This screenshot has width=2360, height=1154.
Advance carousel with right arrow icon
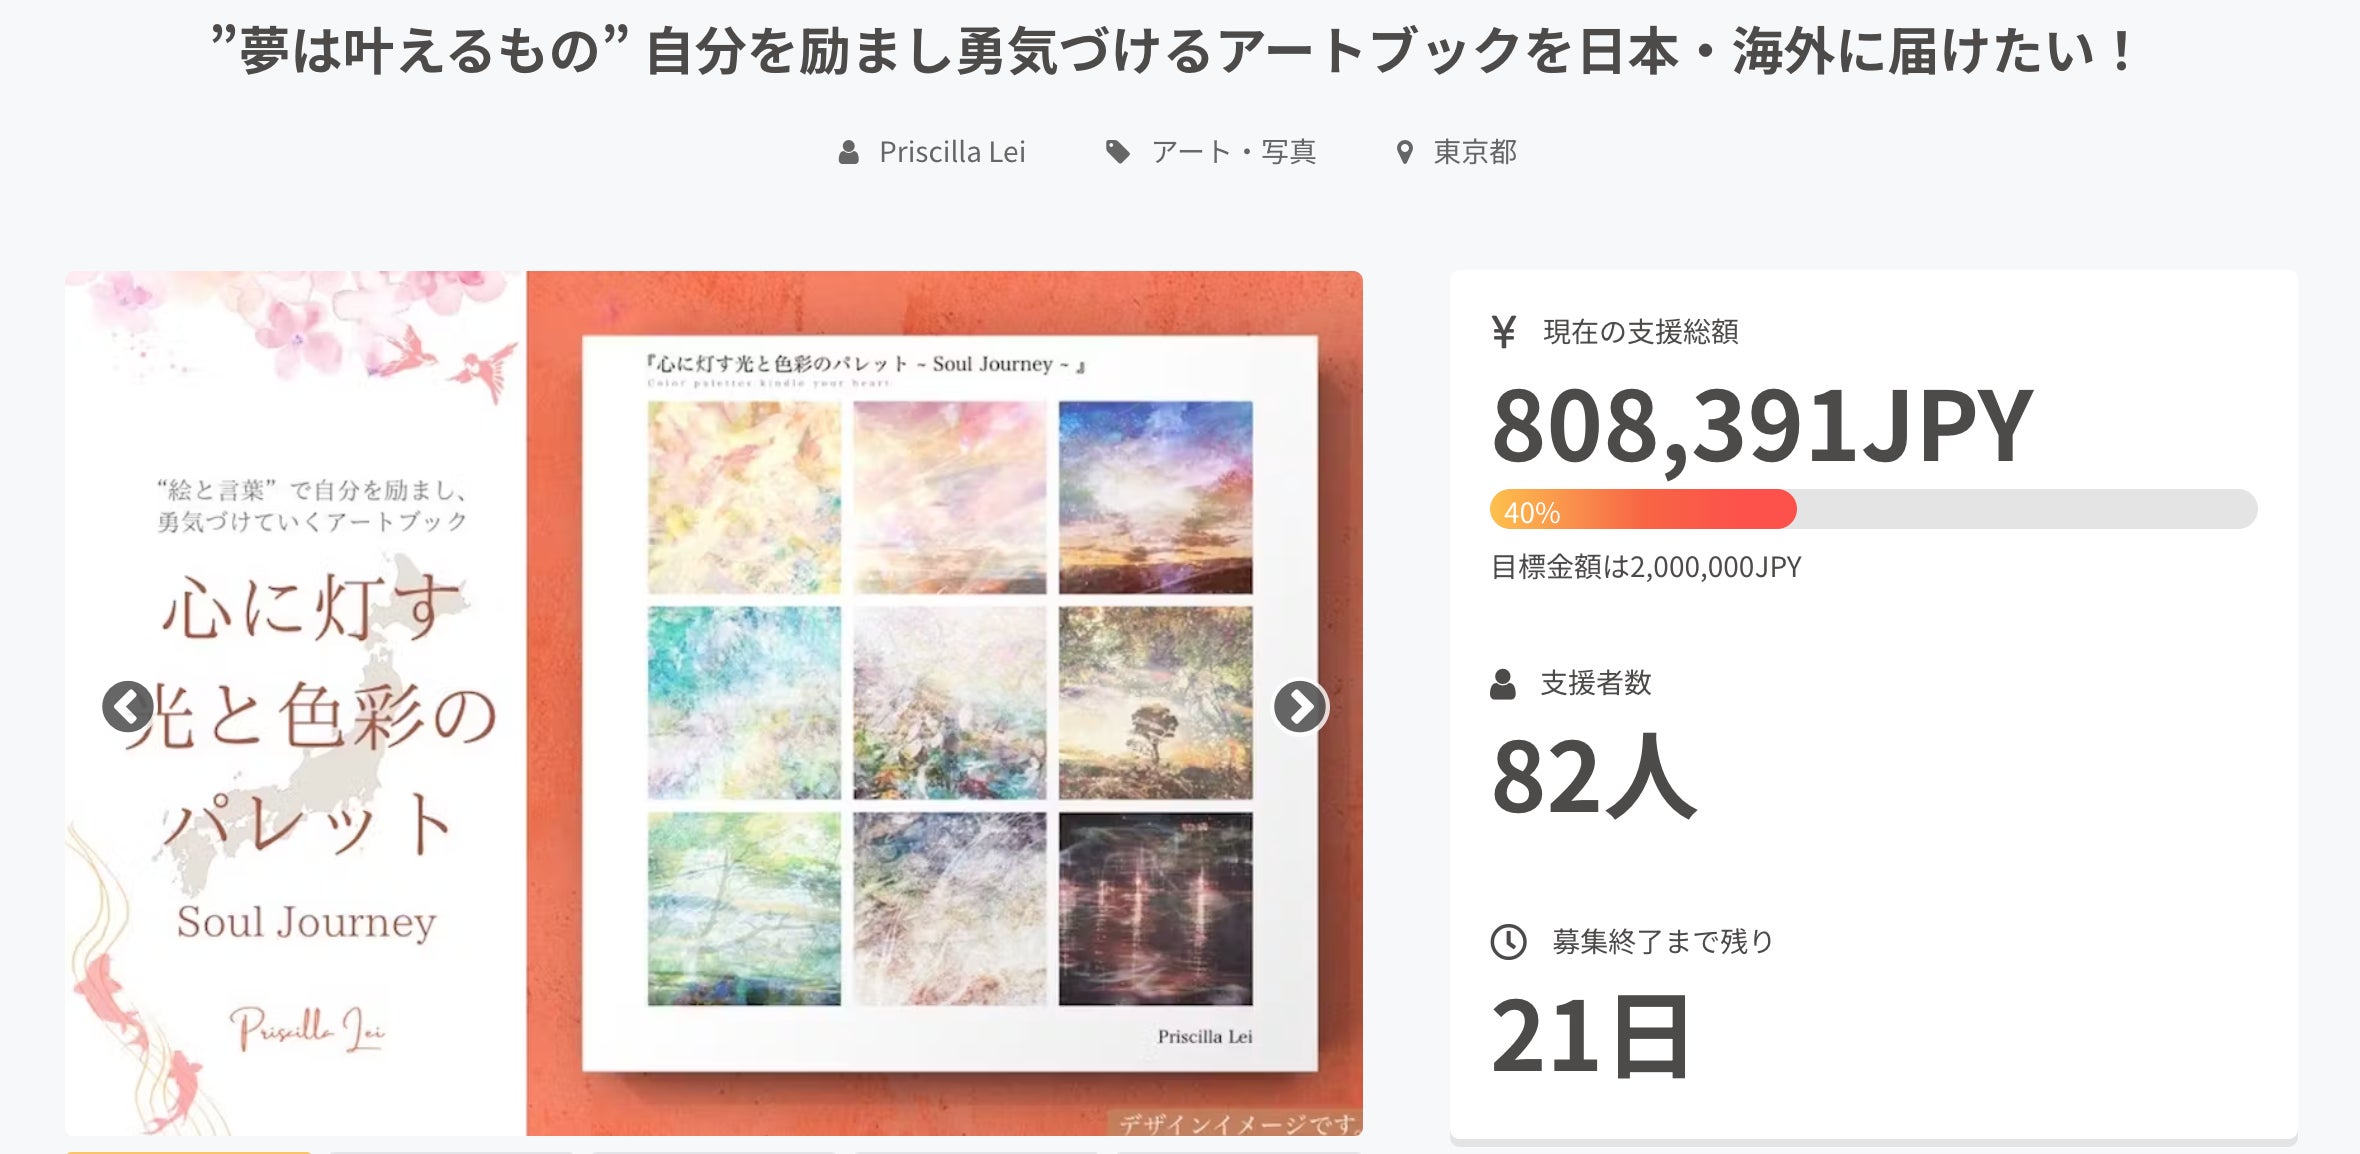(x=1300, y=707)
